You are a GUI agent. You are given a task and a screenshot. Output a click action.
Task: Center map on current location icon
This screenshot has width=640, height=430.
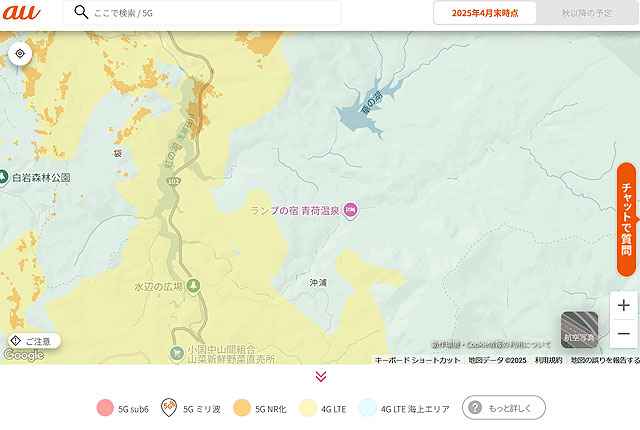tap(20, 53)
